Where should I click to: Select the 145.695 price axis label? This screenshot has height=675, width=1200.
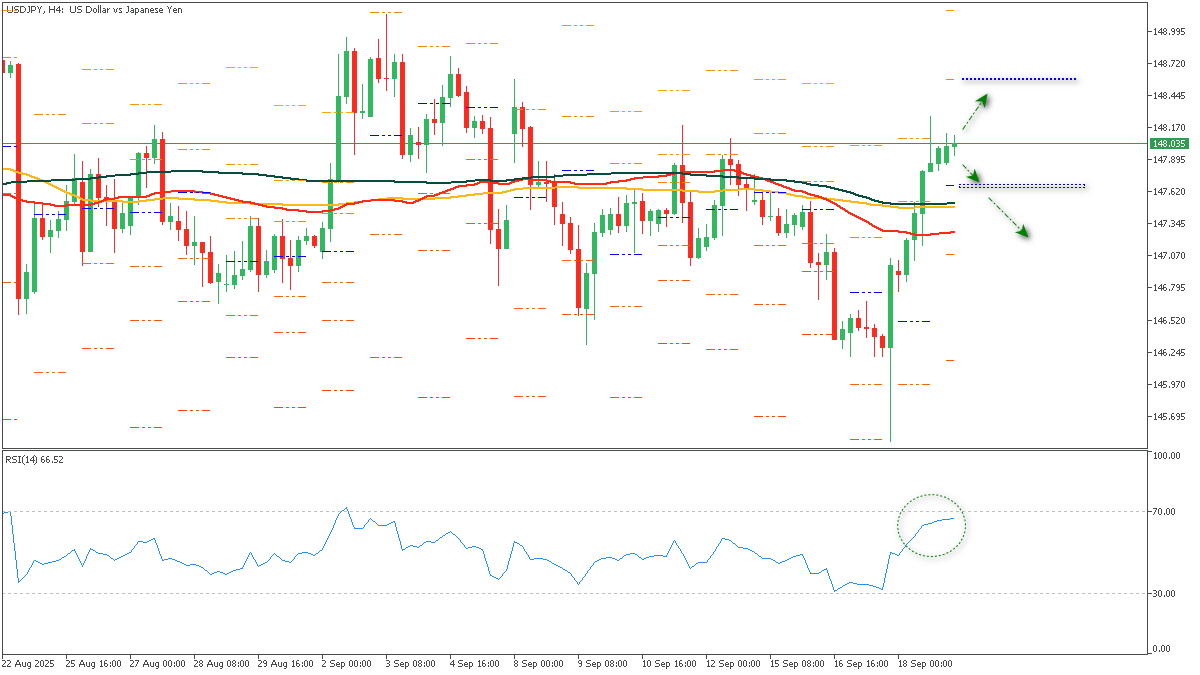coord(1168,417)
